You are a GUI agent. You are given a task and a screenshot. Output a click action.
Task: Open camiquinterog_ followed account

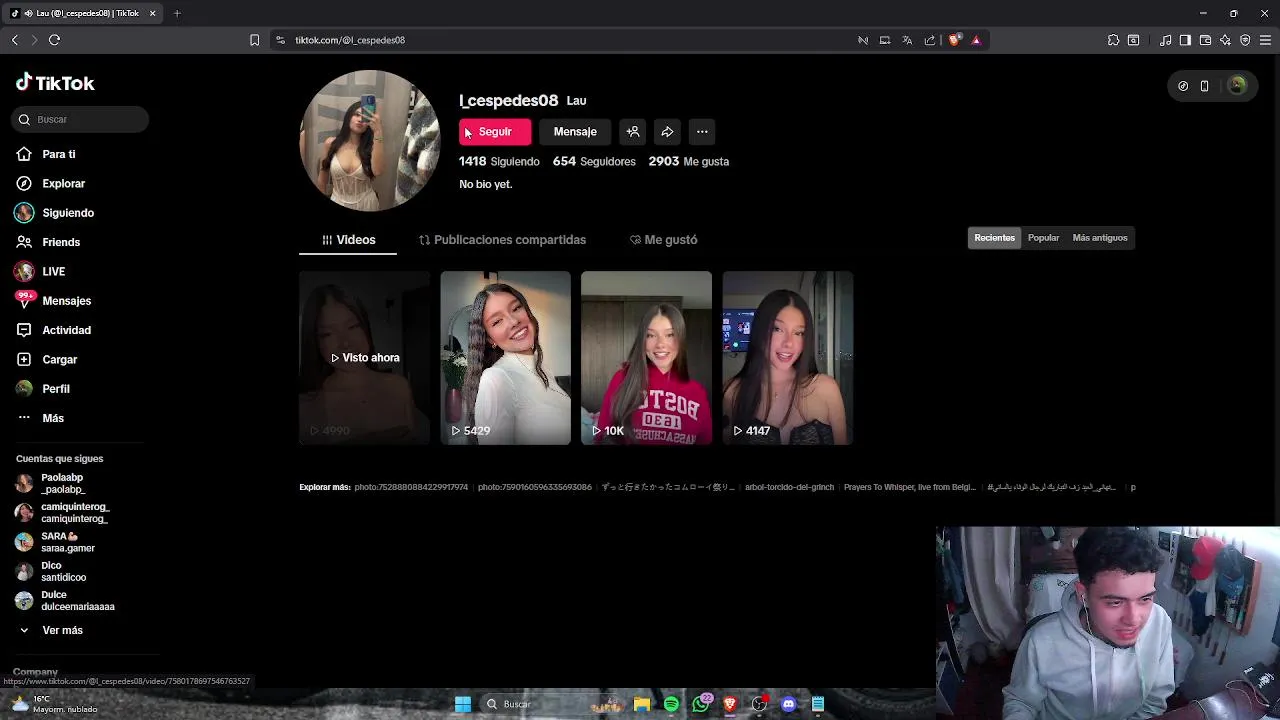coord(62,513)
